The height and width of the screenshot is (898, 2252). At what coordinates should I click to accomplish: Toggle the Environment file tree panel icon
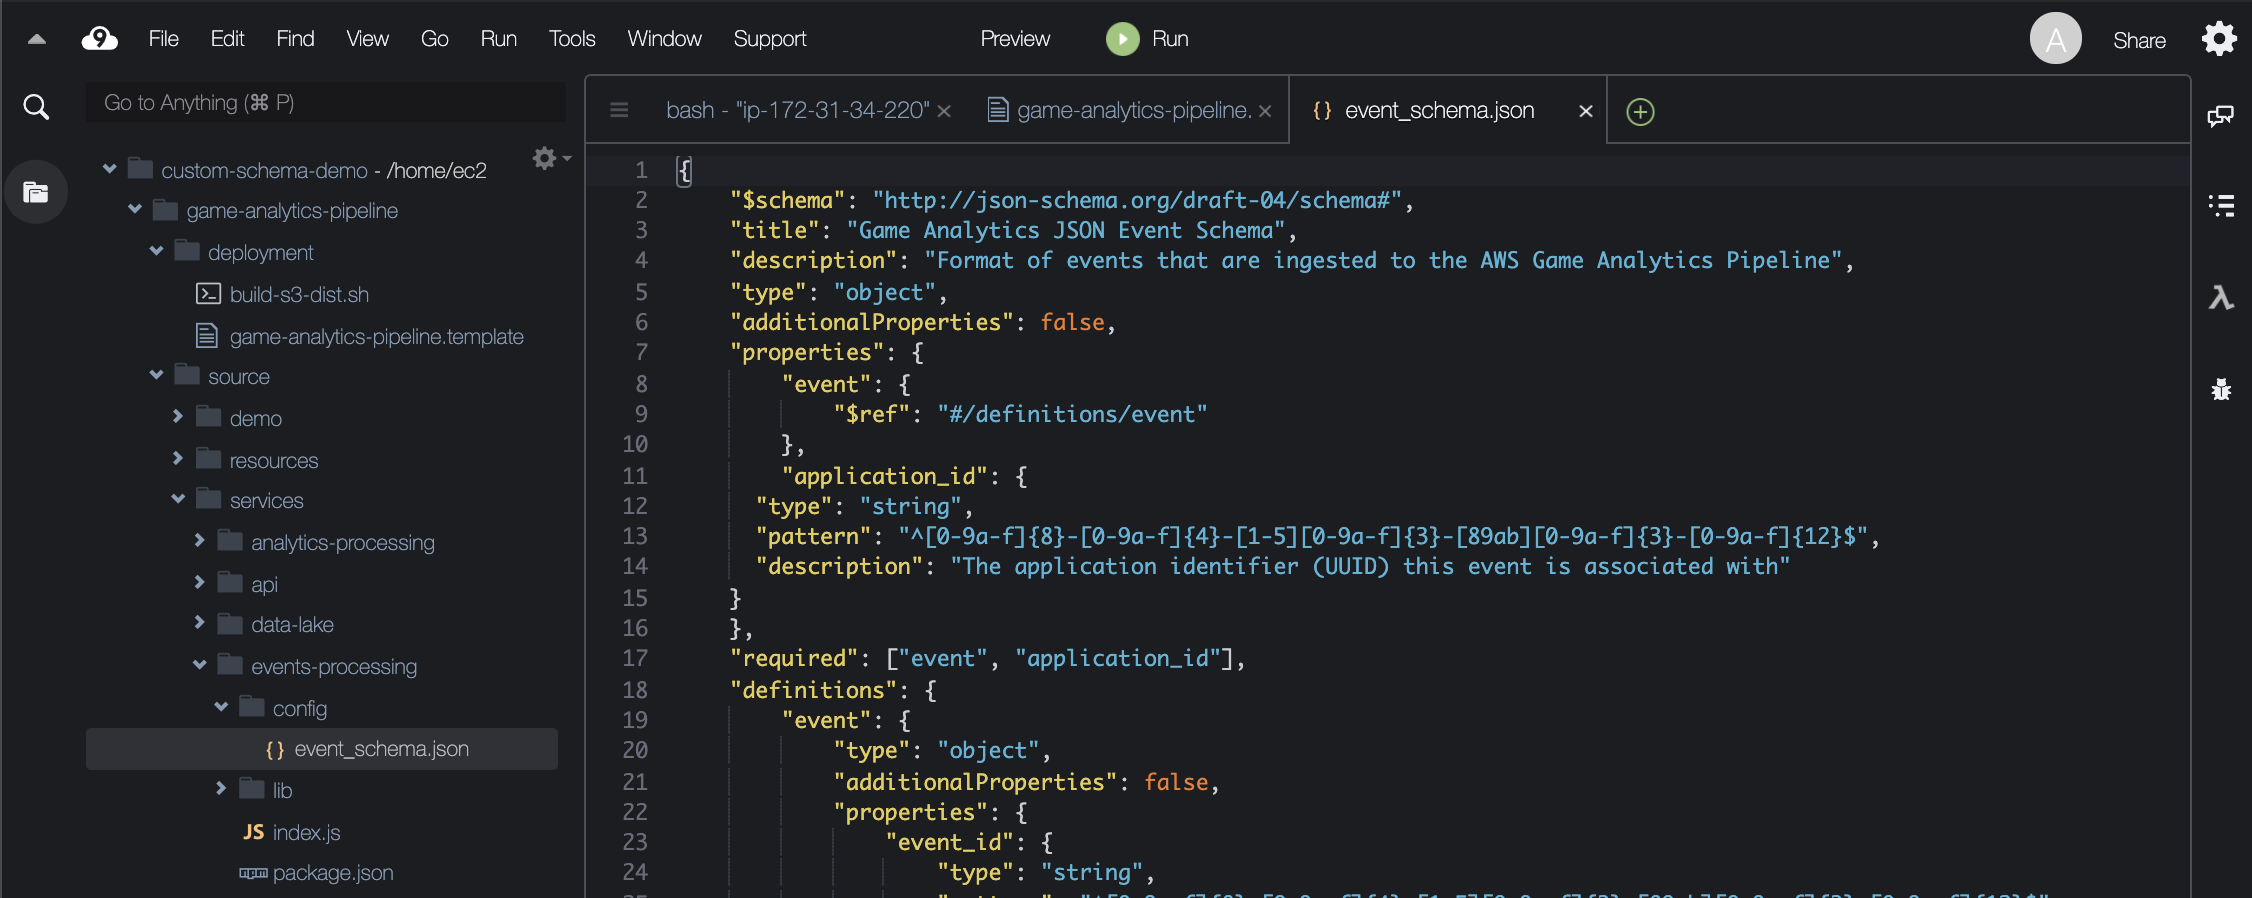[36, 192]
